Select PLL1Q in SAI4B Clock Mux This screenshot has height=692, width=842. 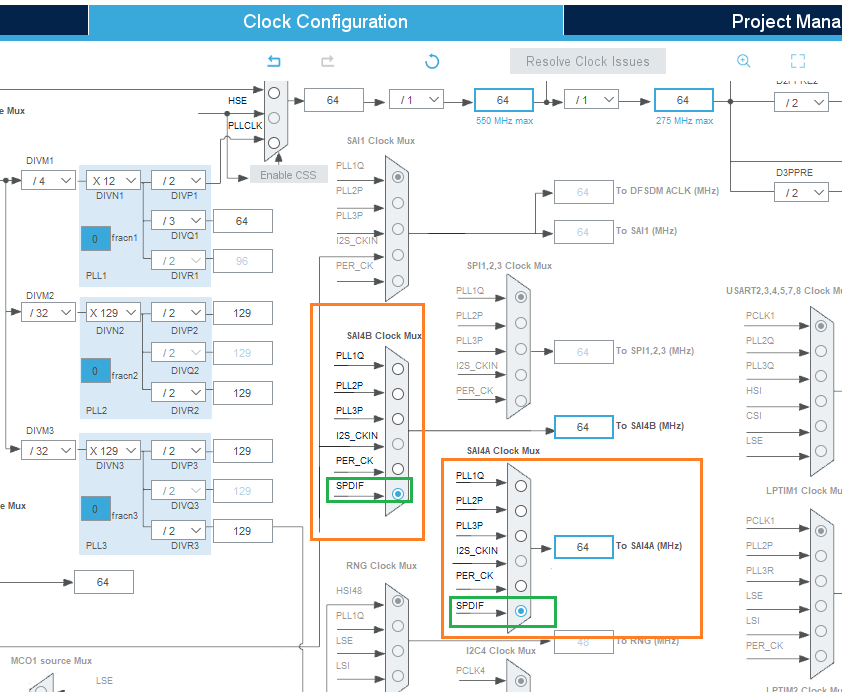[x=398, y=369]
